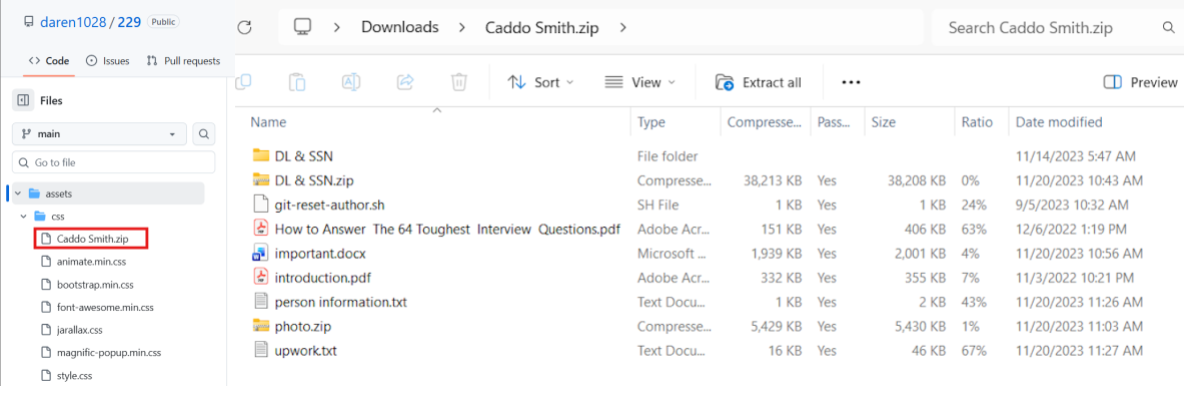Click the This PC monitor icon

pos(303,27)
